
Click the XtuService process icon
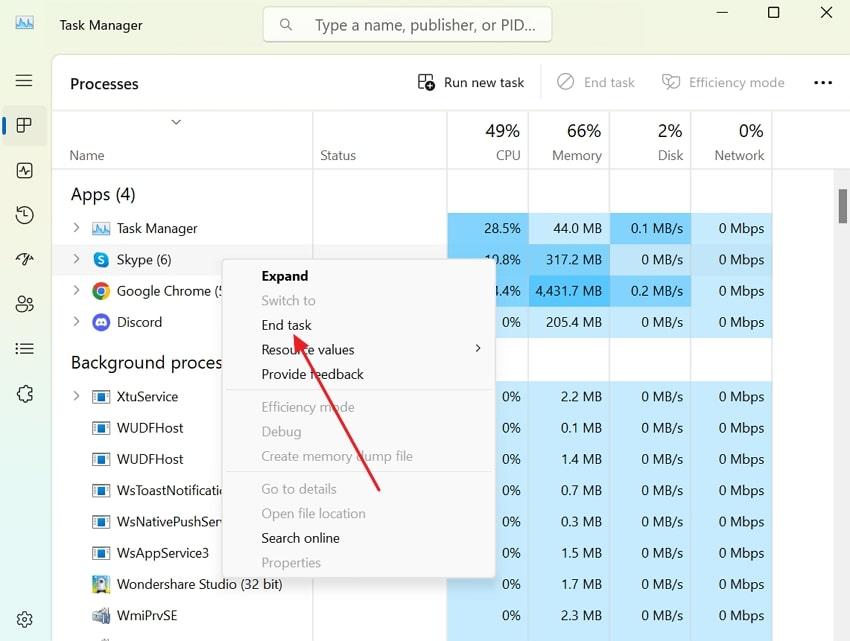point(101,397)
